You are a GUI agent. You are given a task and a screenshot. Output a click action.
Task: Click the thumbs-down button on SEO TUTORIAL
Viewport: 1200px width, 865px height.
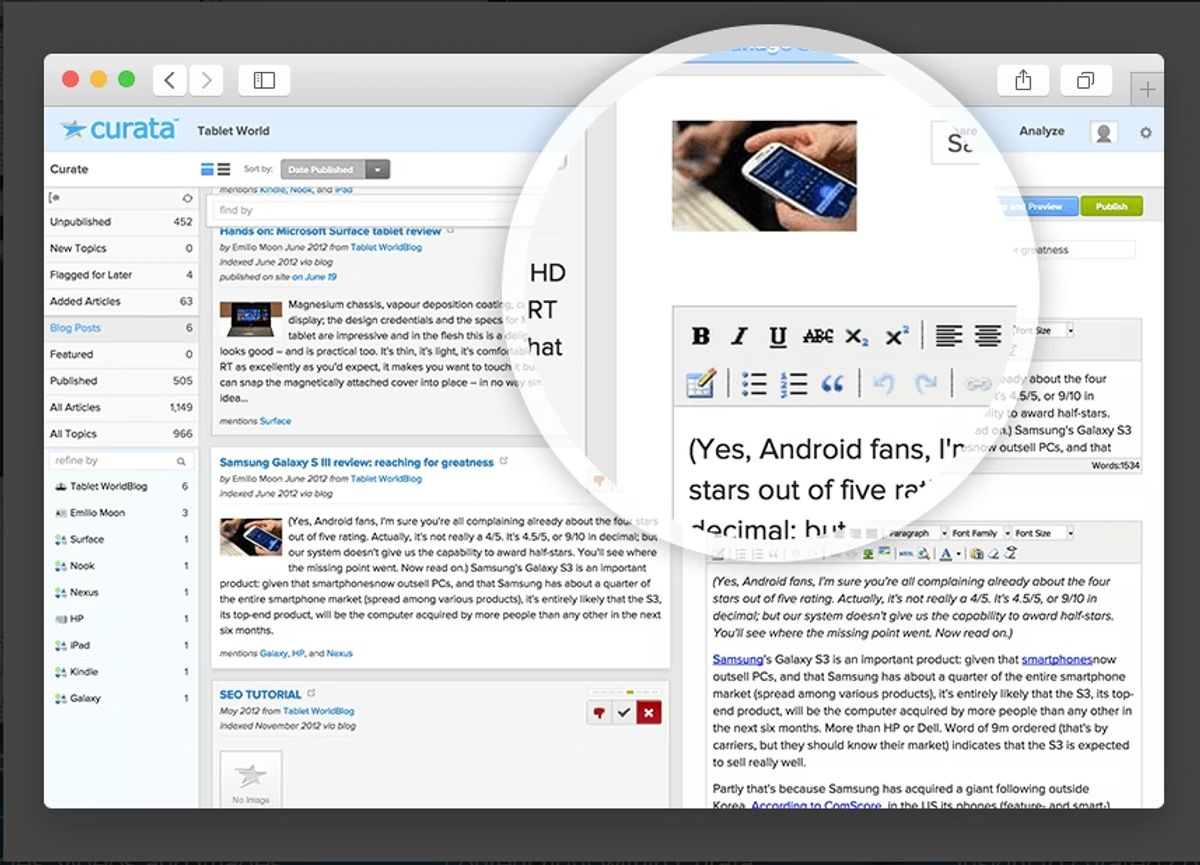pyautogui.click(x=600, y=712)
